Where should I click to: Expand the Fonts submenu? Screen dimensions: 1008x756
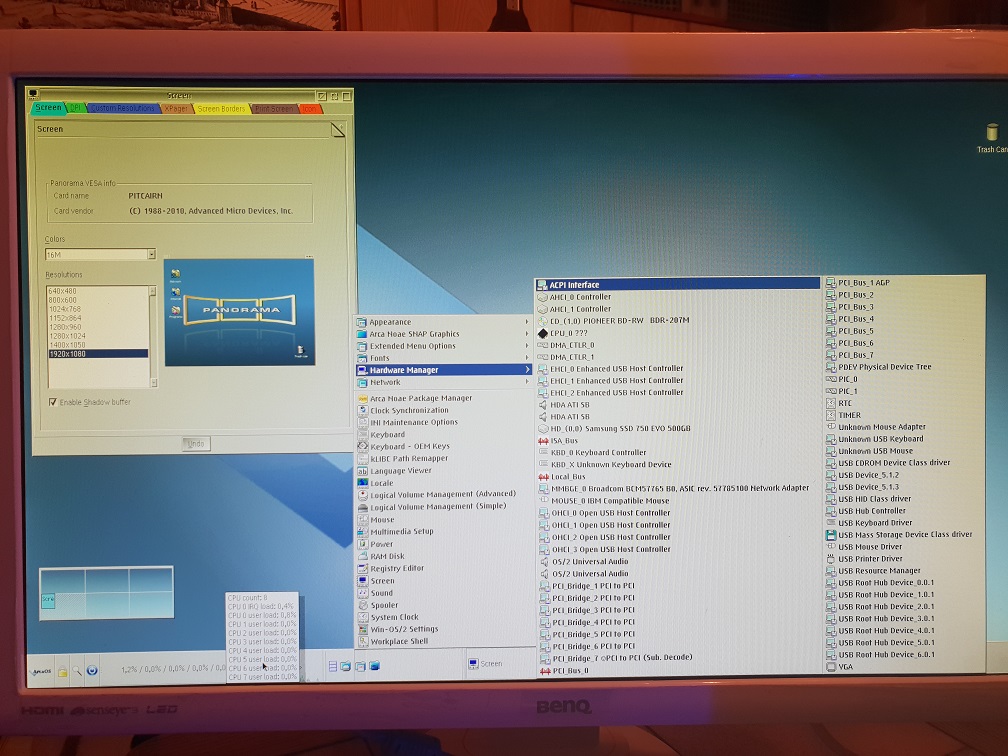[444, 358]
